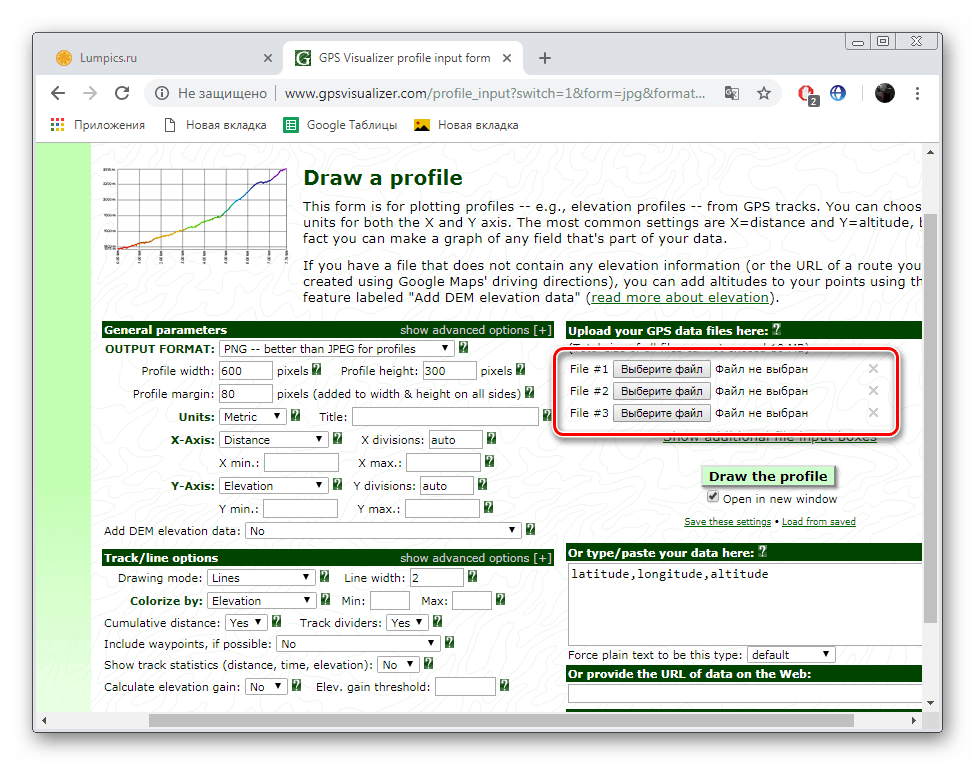
Task: Open the Google Таблицы bookmark
Action: (x=340, y=125)
